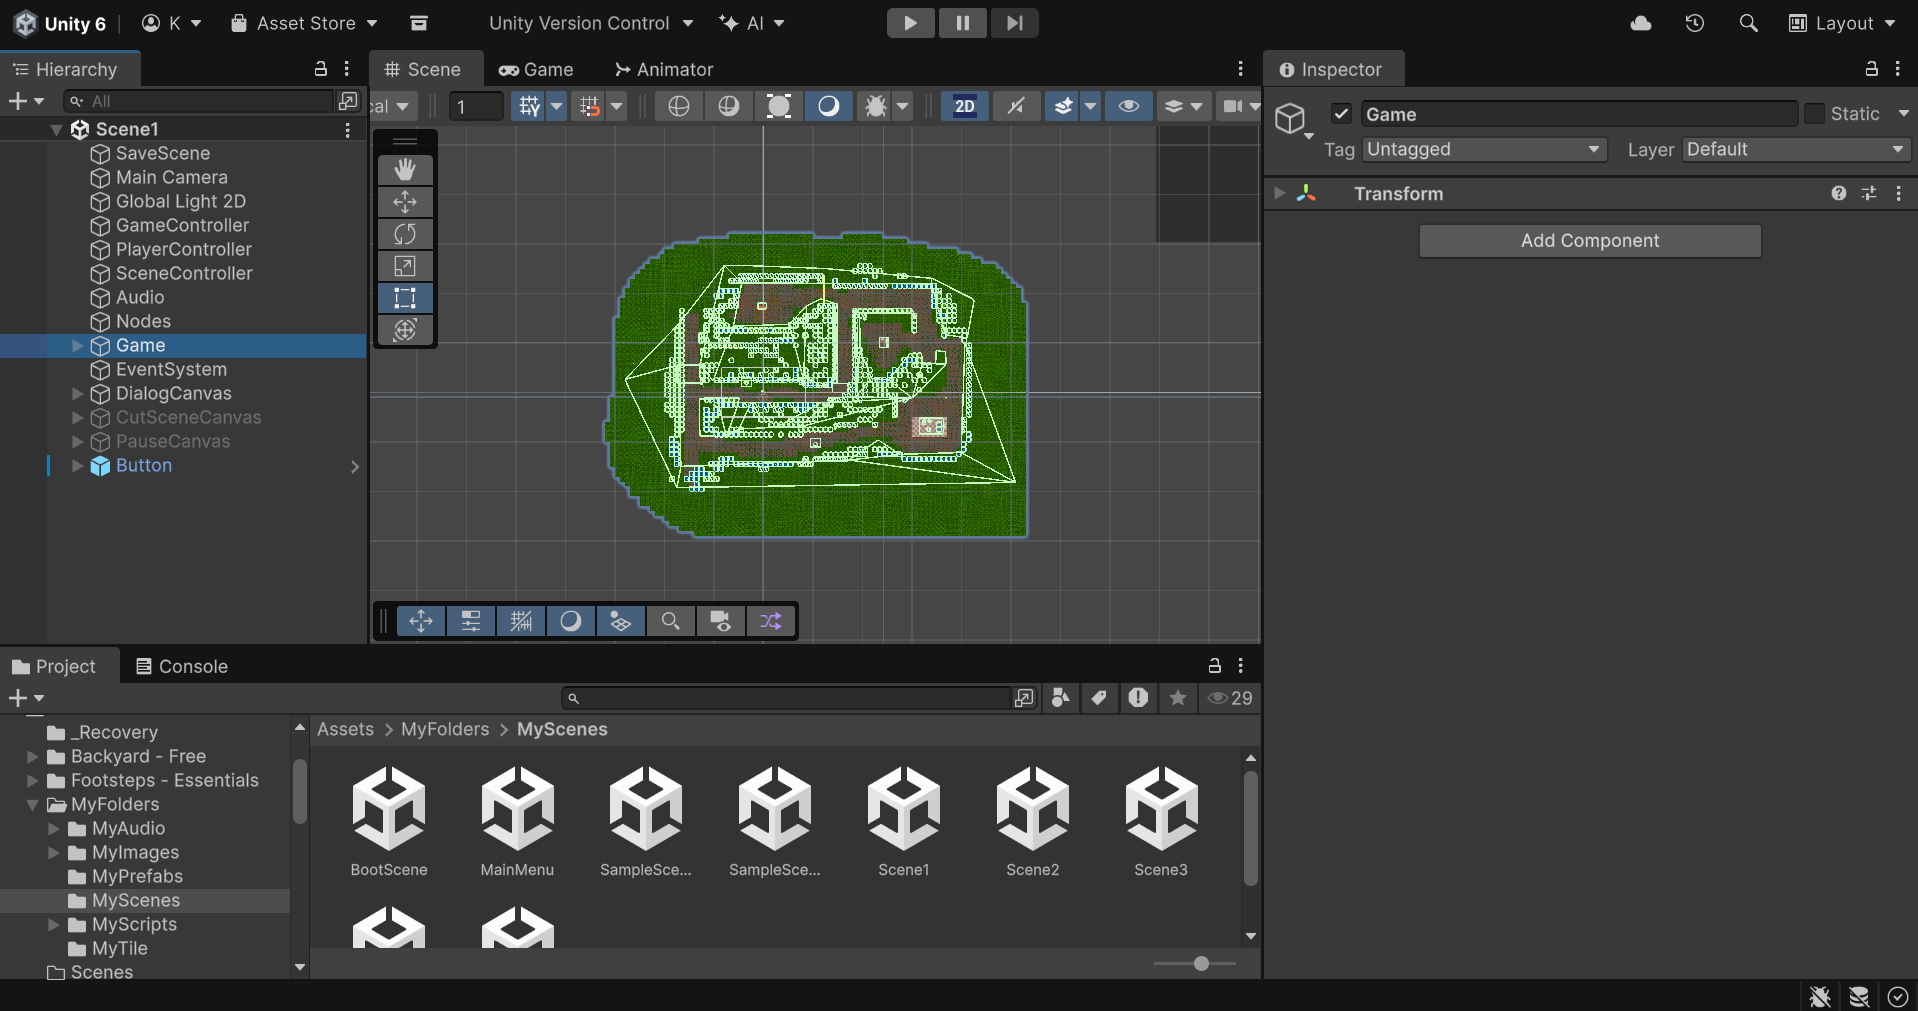Switch to the Animator tab
This screenshot has height=1011, width=1918.
(664, 69)
